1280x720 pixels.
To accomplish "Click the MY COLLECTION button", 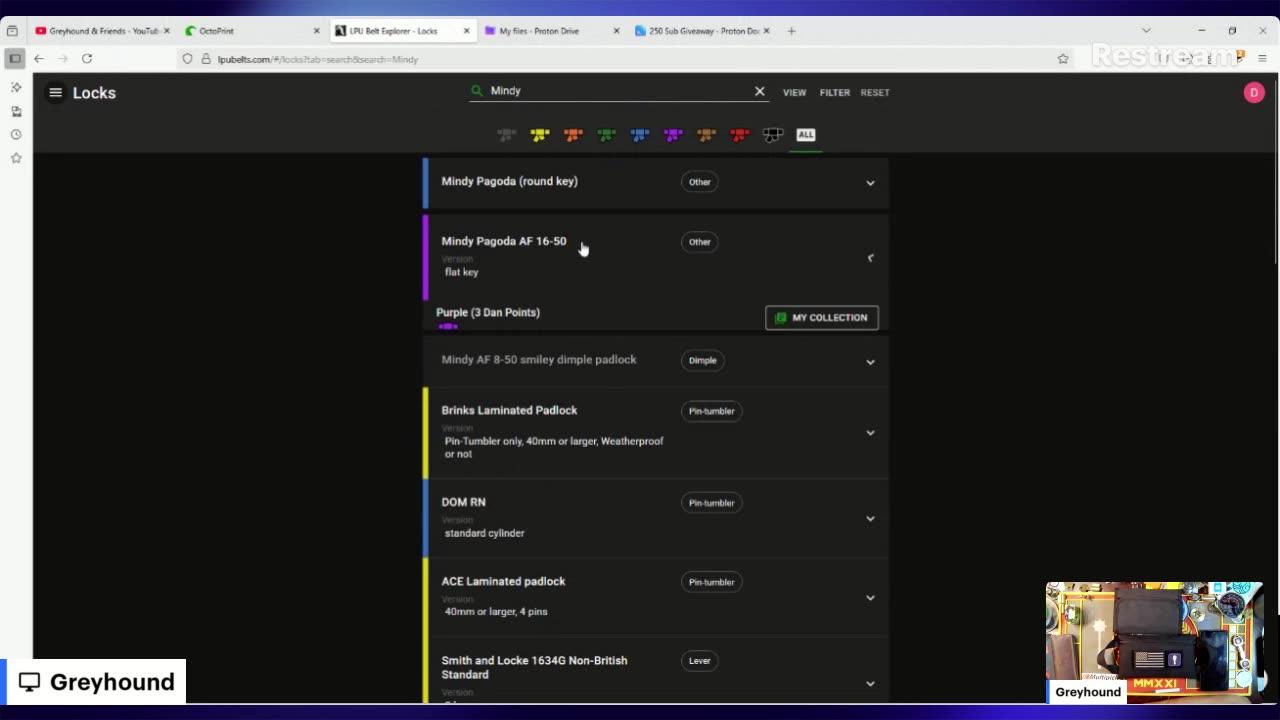I will coord(822,317).
